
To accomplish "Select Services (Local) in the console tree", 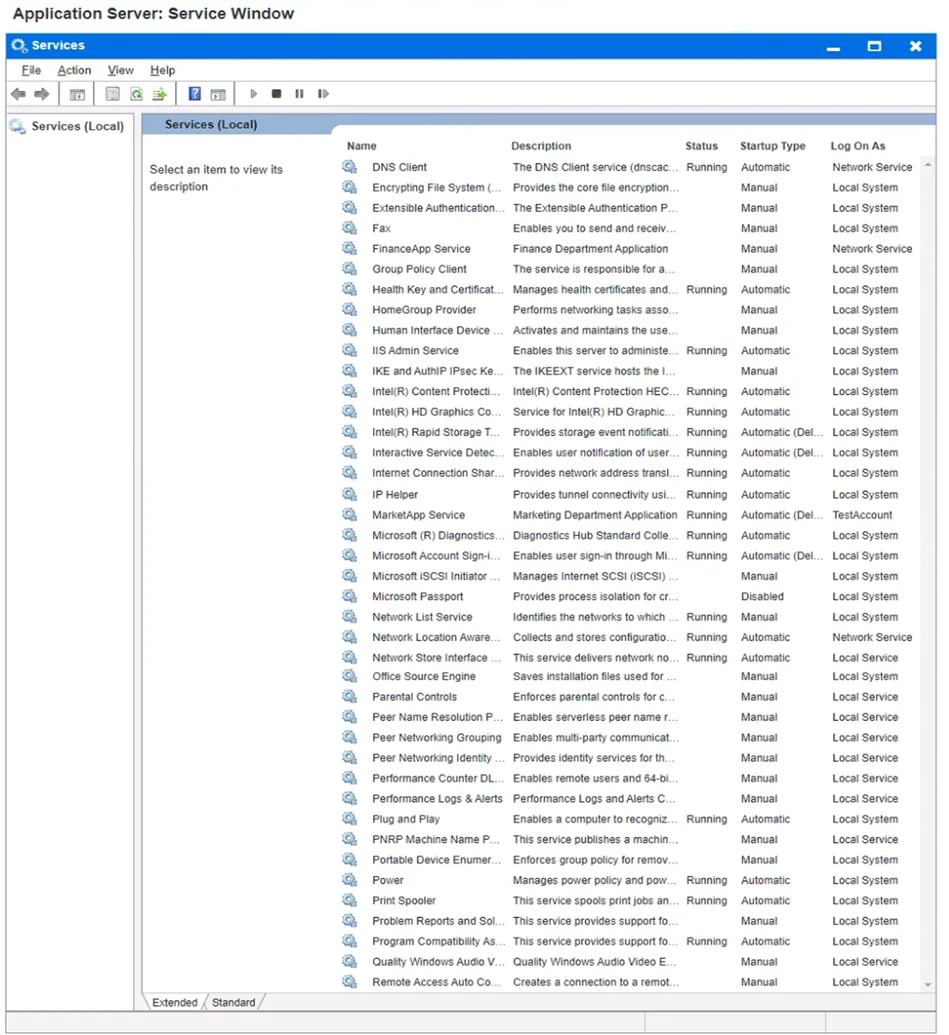I will (77, 126).
